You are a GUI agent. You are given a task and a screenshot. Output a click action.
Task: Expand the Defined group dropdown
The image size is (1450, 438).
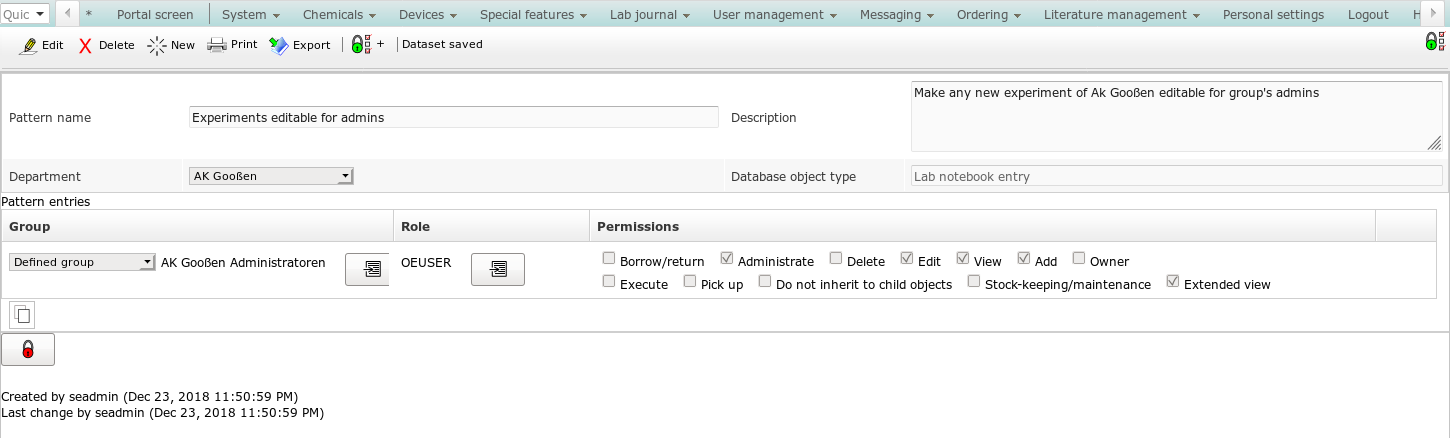(82, 262)
